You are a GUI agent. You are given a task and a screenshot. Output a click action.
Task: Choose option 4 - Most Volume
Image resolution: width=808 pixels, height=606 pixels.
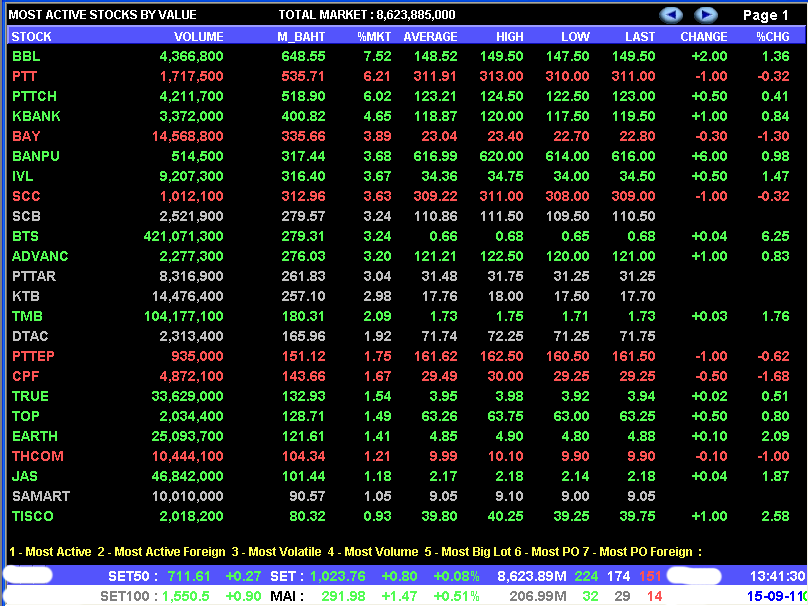point(373,552)
